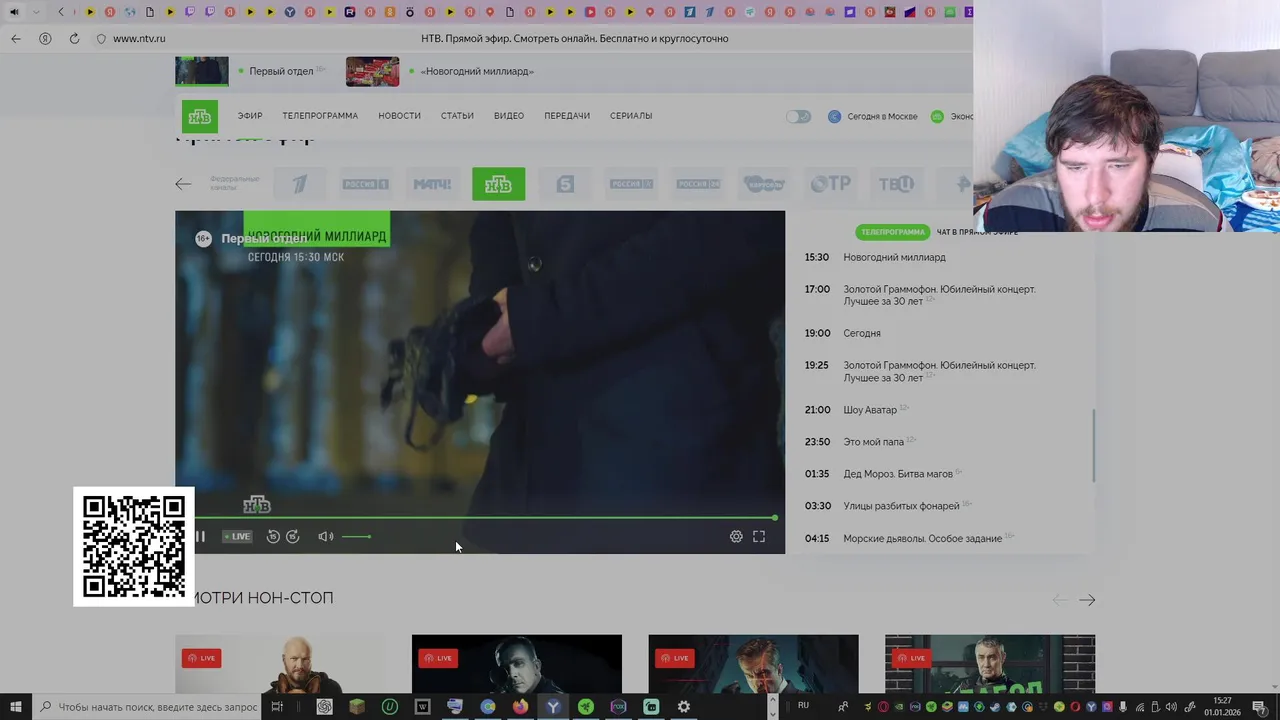Viewport: 1280px width, 720px height.
Task: Open the СЕРИАЛЫ menu item
Action: click(631, 116)
